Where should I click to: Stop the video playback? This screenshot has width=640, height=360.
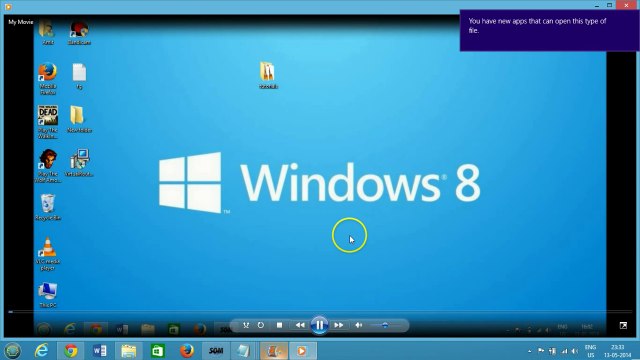click(x=280, y=325)
